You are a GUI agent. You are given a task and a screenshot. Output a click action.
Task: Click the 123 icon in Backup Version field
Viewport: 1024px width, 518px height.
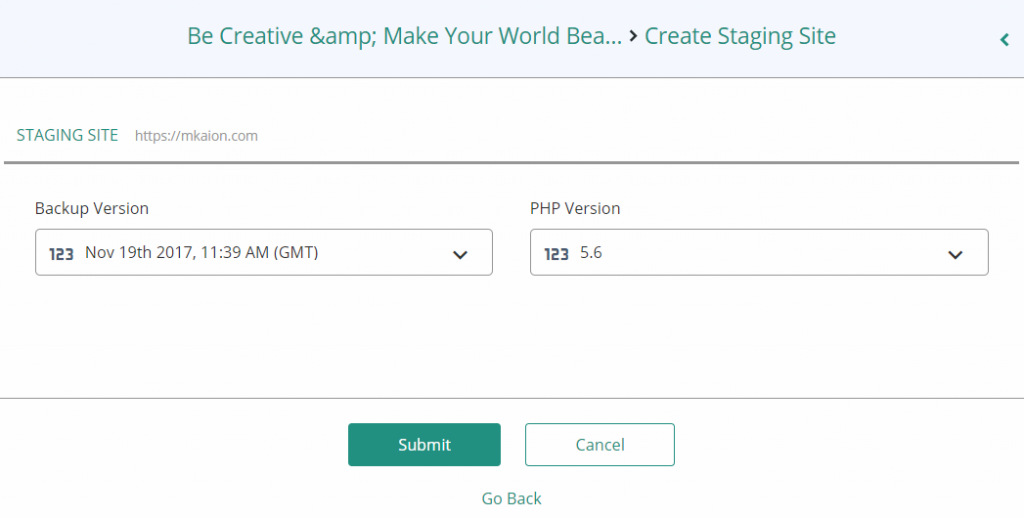click(61, 254)
